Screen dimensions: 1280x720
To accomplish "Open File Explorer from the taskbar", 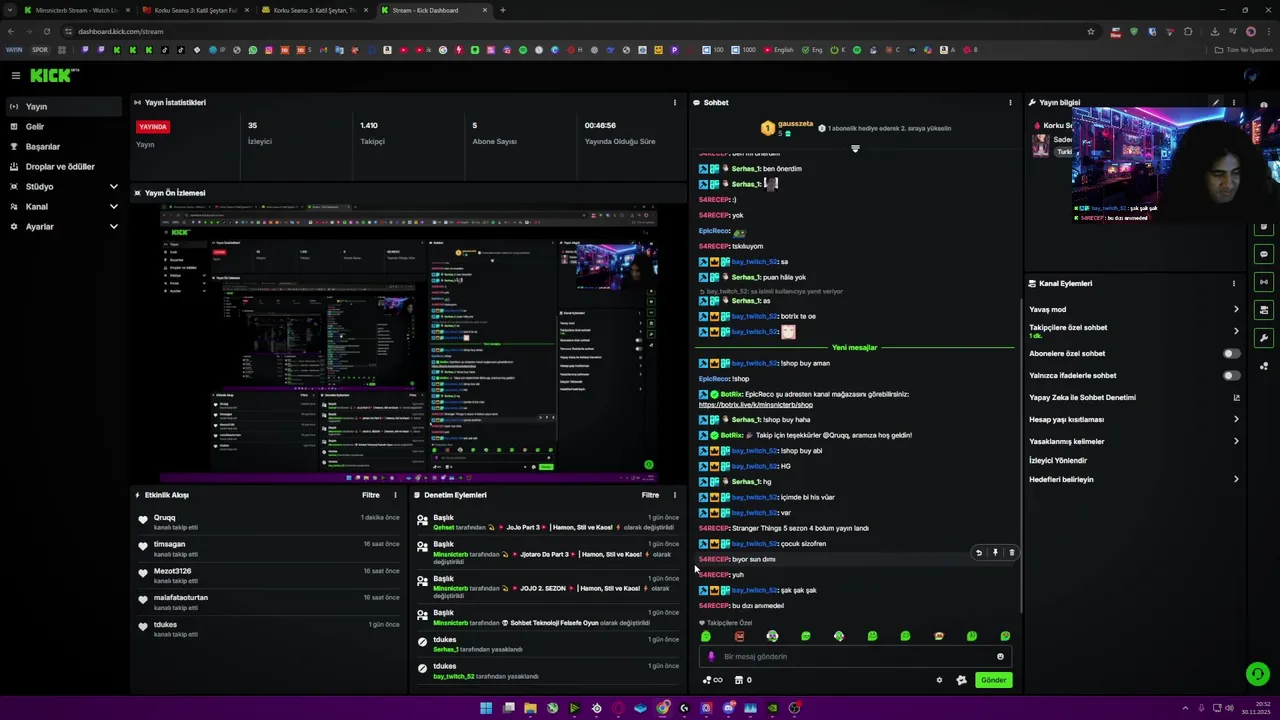I will click(x=530, y=708).
